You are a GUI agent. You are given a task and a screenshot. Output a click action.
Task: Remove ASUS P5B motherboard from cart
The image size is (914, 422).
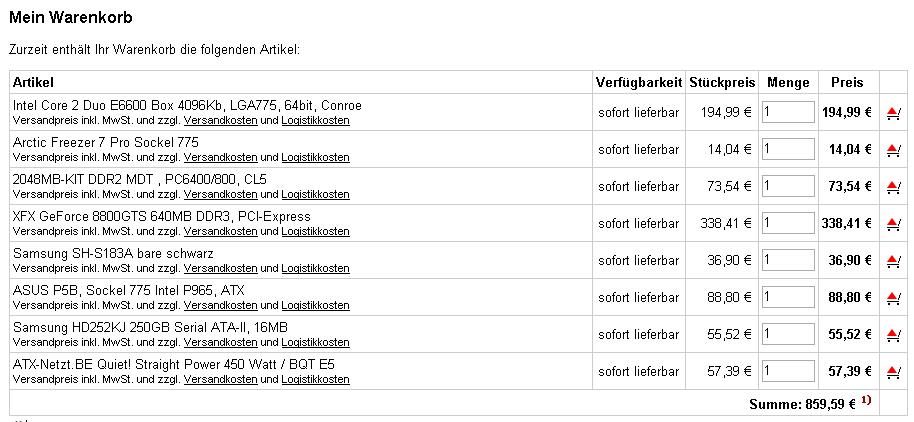[893, 297]
